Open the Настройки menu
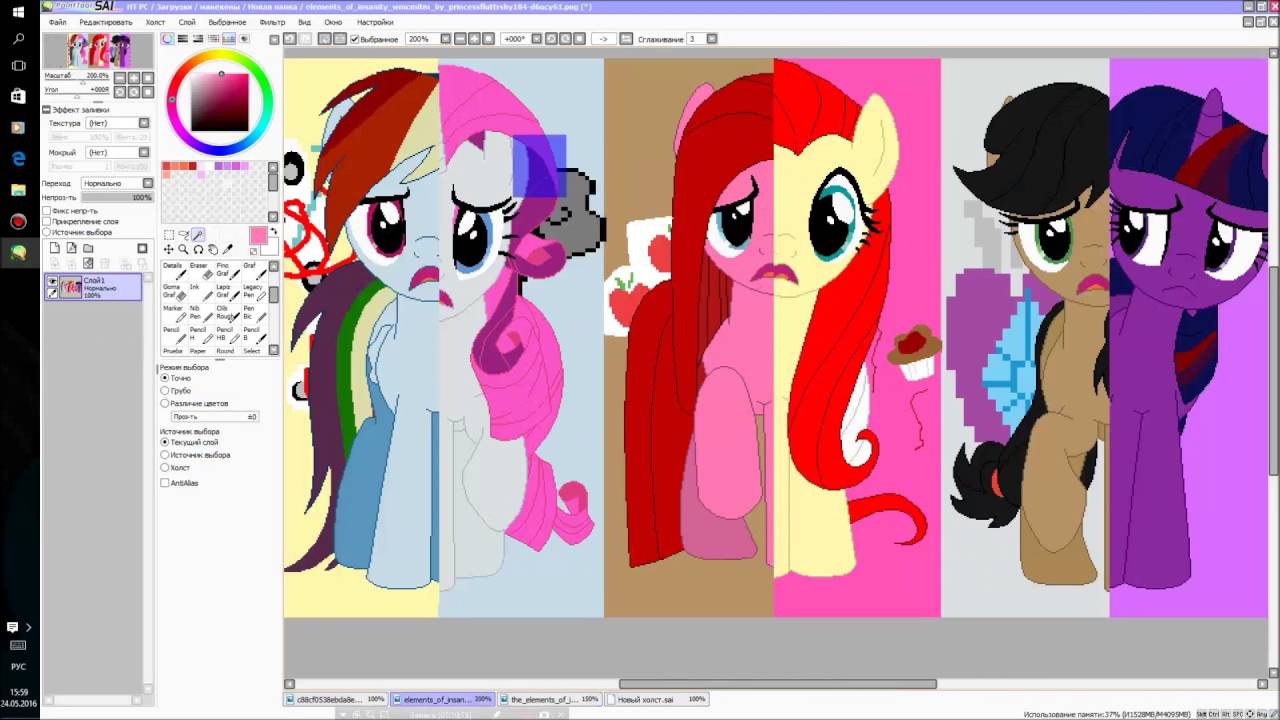 point(375,22)
